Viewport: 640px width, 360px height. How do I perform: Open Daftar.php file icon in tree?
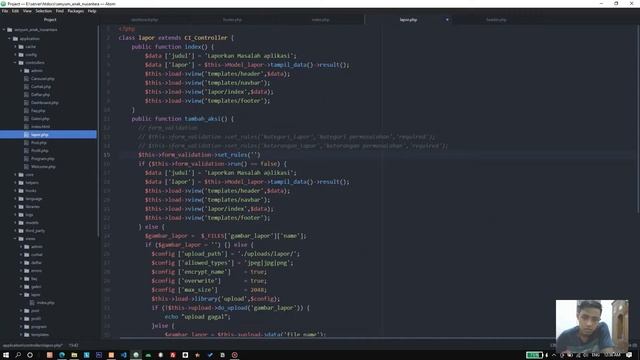pyautogui.click(x=27, y=95)
